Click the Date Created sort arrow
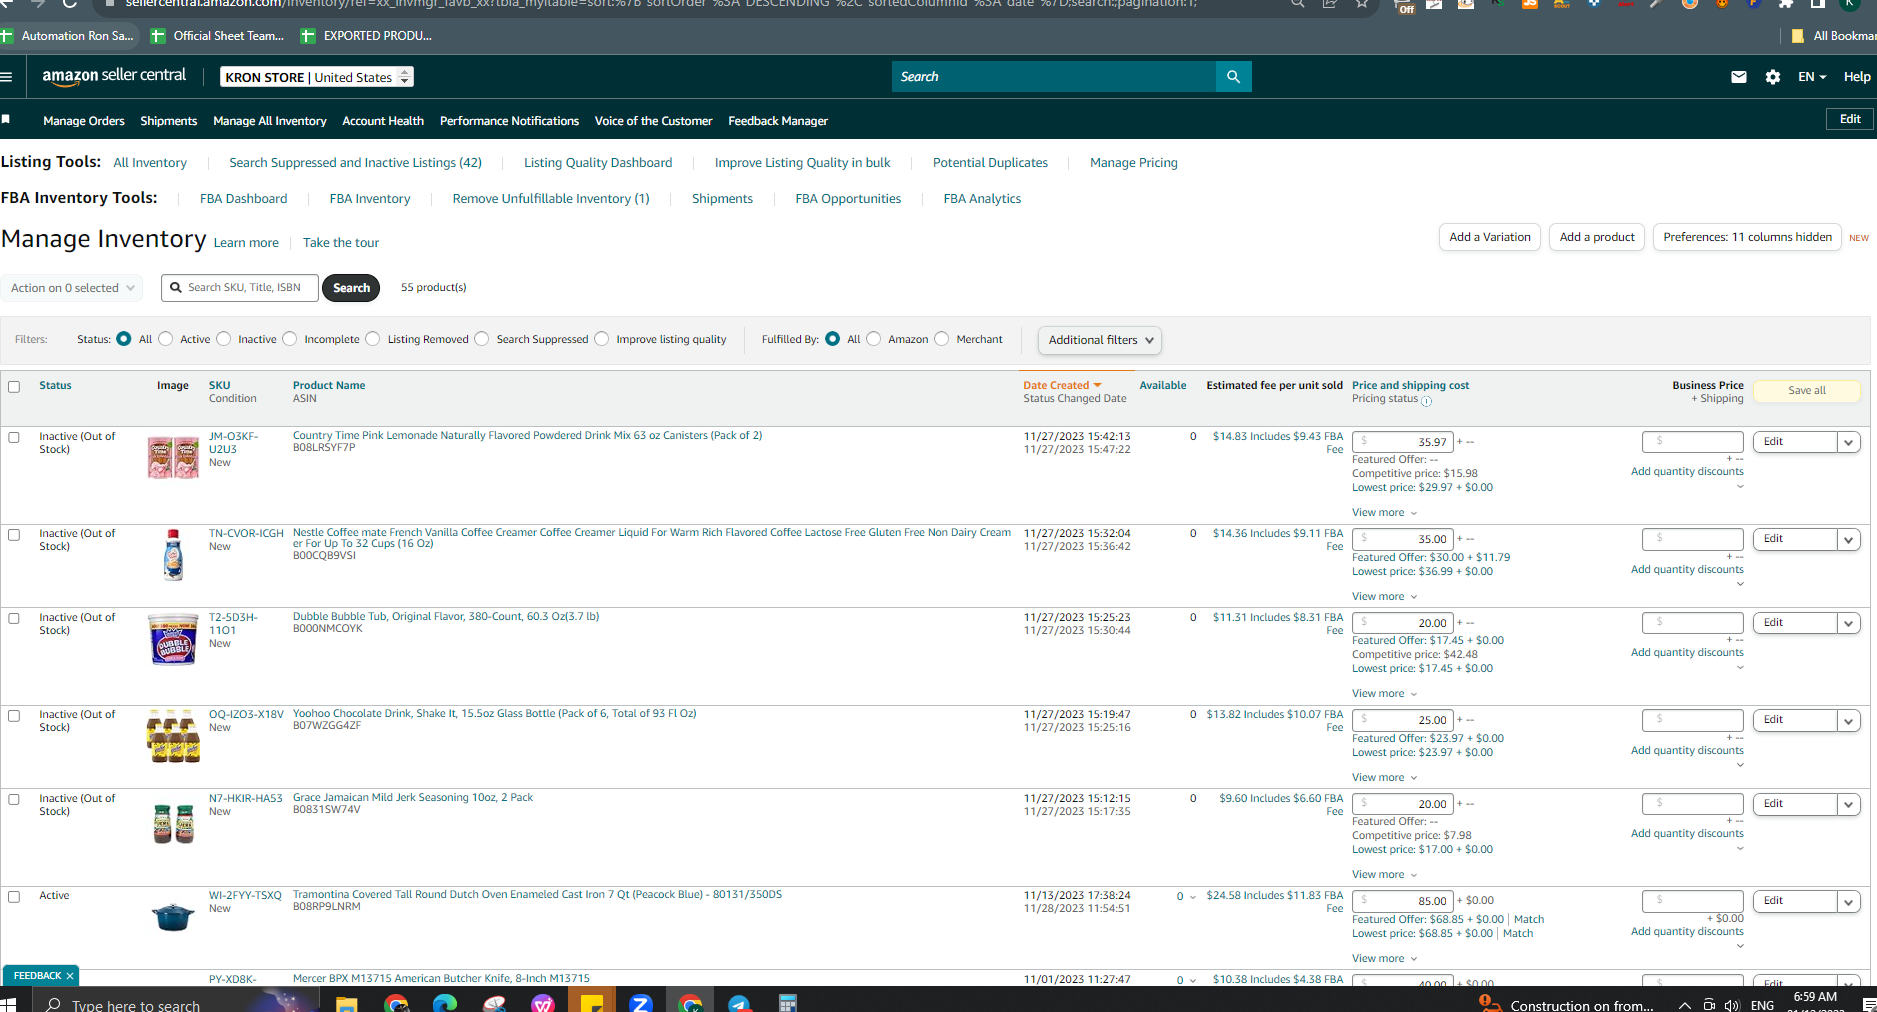This screenshot has width=1877, height=1012. tap(1097, 385)
